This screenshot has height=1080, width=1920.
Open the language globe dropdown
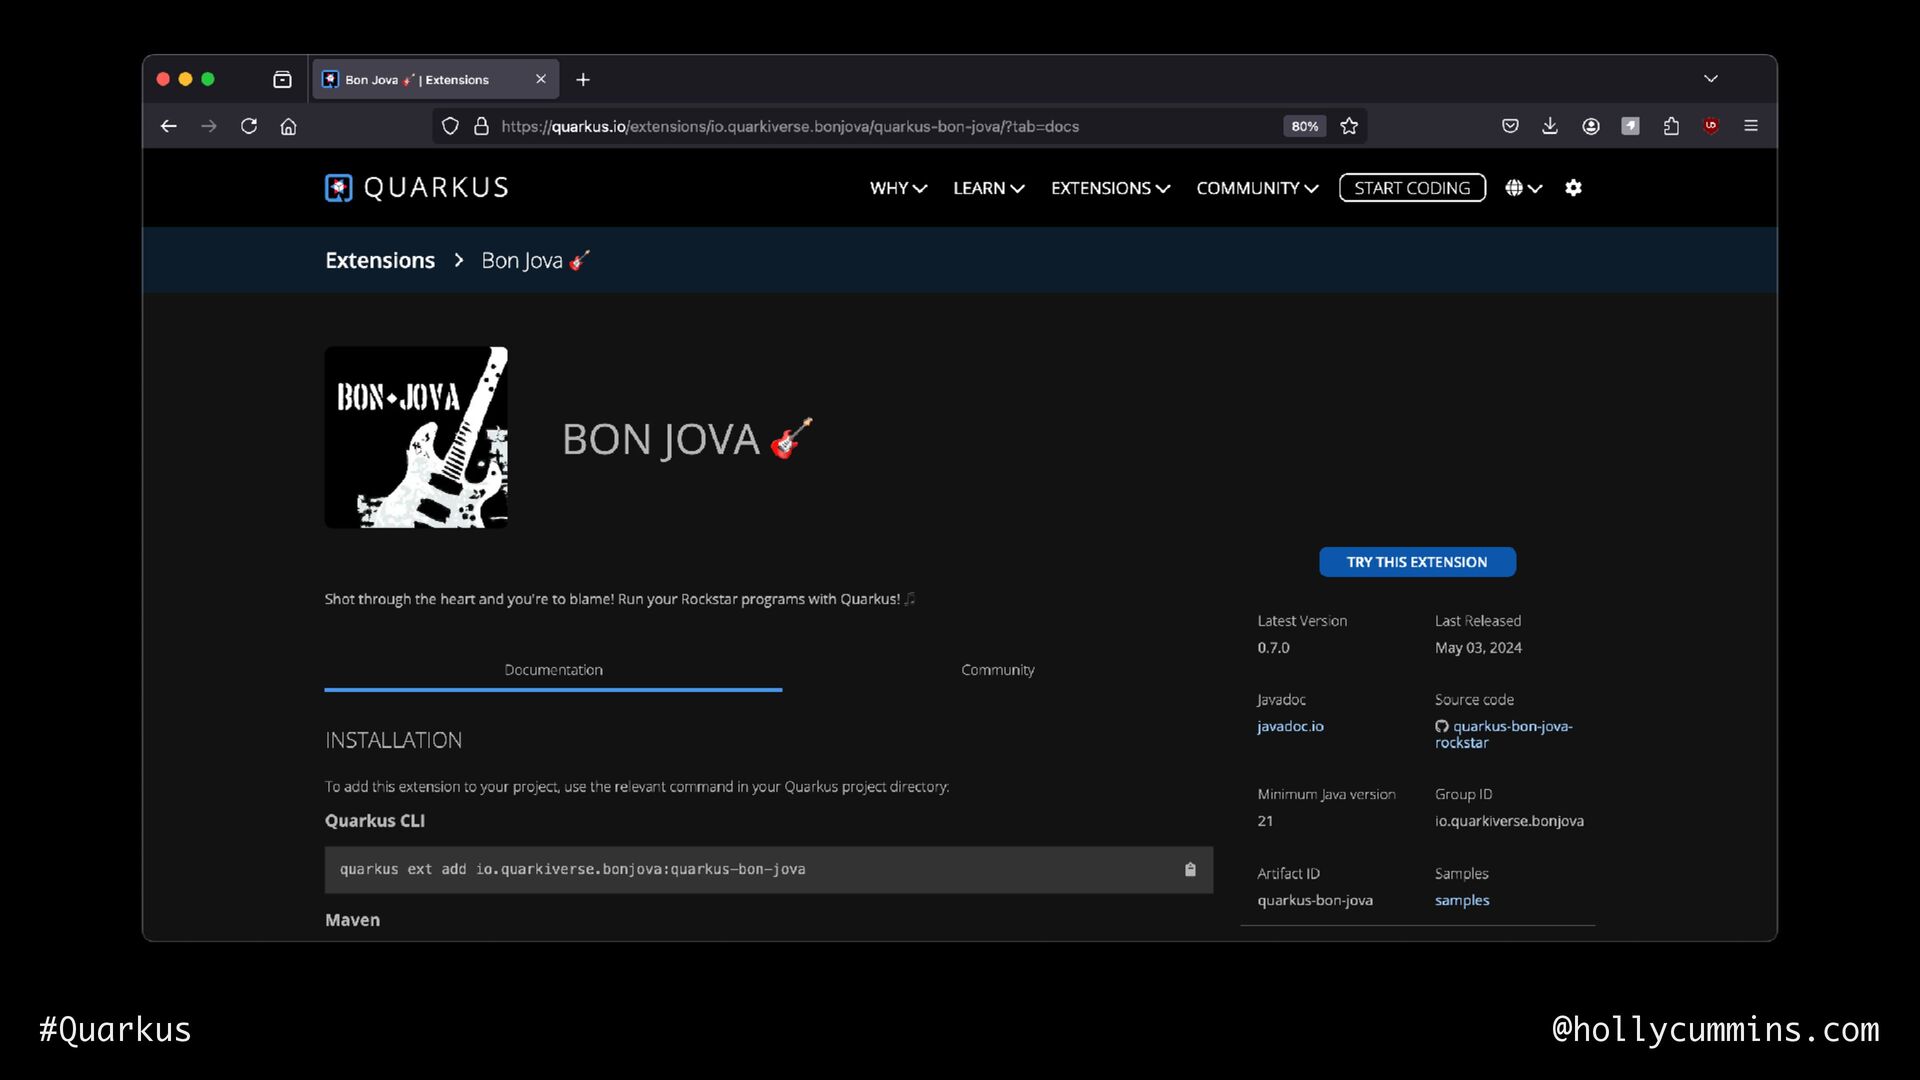tap(1523, 188)
